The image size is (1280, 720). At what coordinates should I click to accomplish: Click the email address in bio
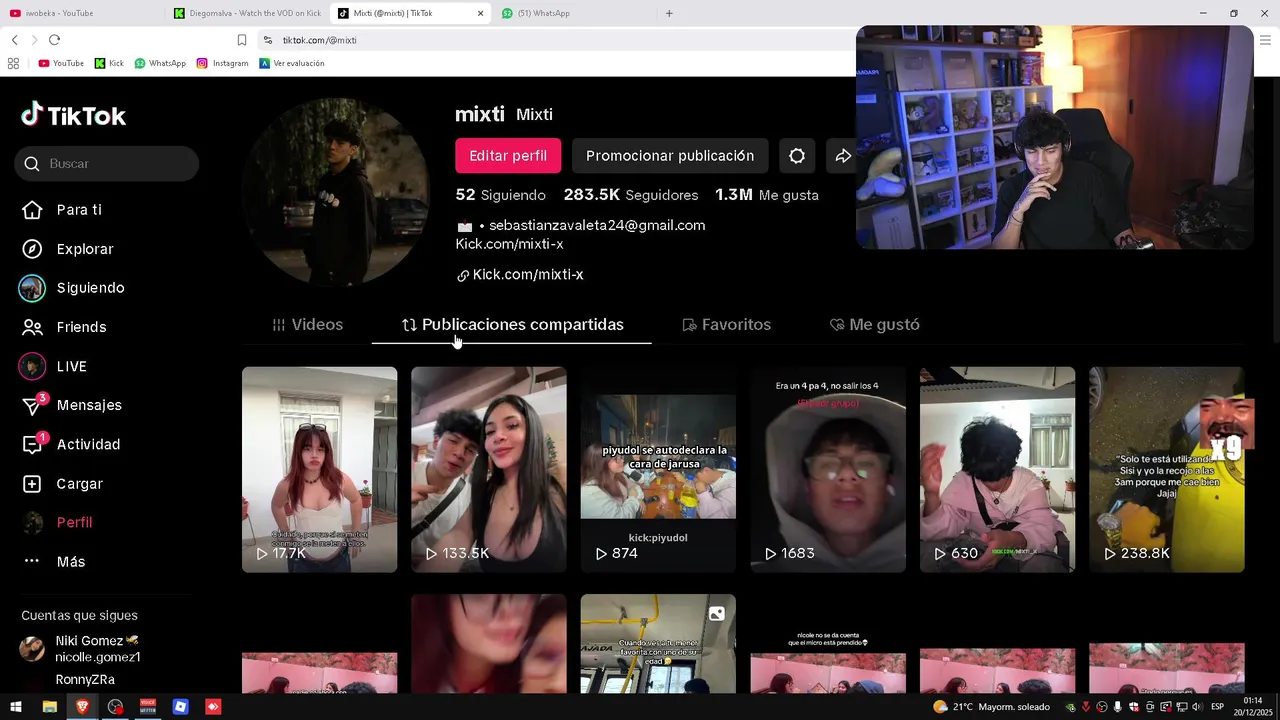597,226
